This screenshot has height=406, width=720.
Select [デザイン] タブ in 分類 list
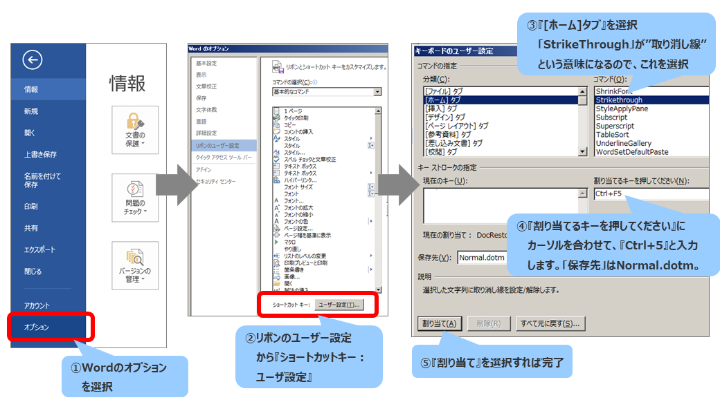point(501,117)
